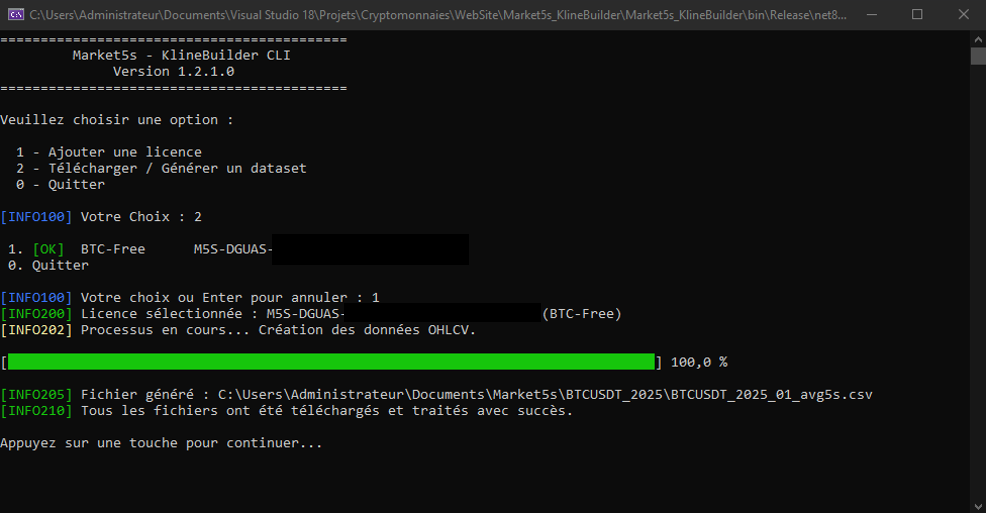
Task: Click "Appuyez sur une touche pour continuer..." prompt
Action: point(161,443)
